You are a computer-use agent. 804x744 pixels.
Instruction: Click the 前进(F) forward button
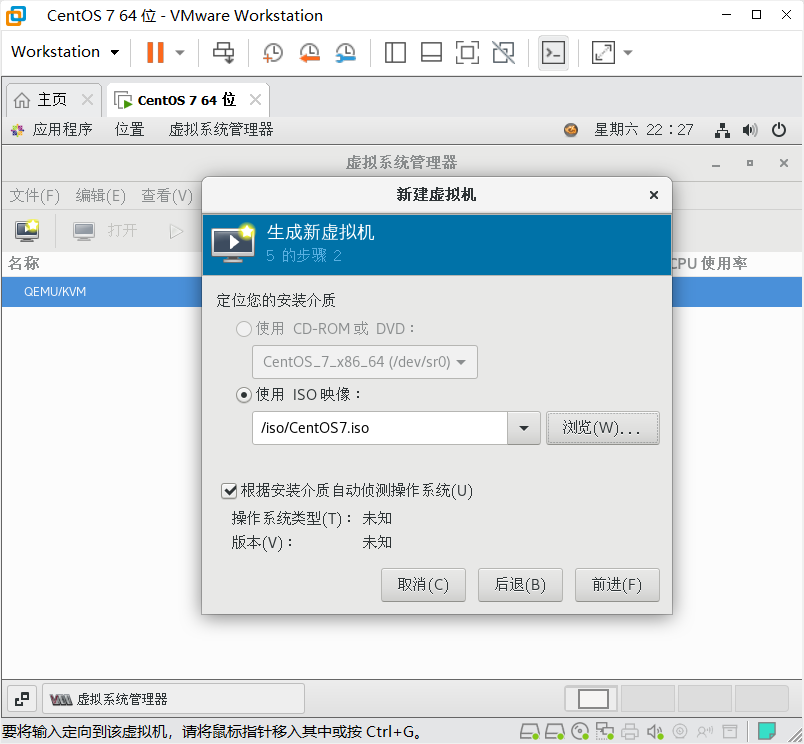click(x=617, y=585)
